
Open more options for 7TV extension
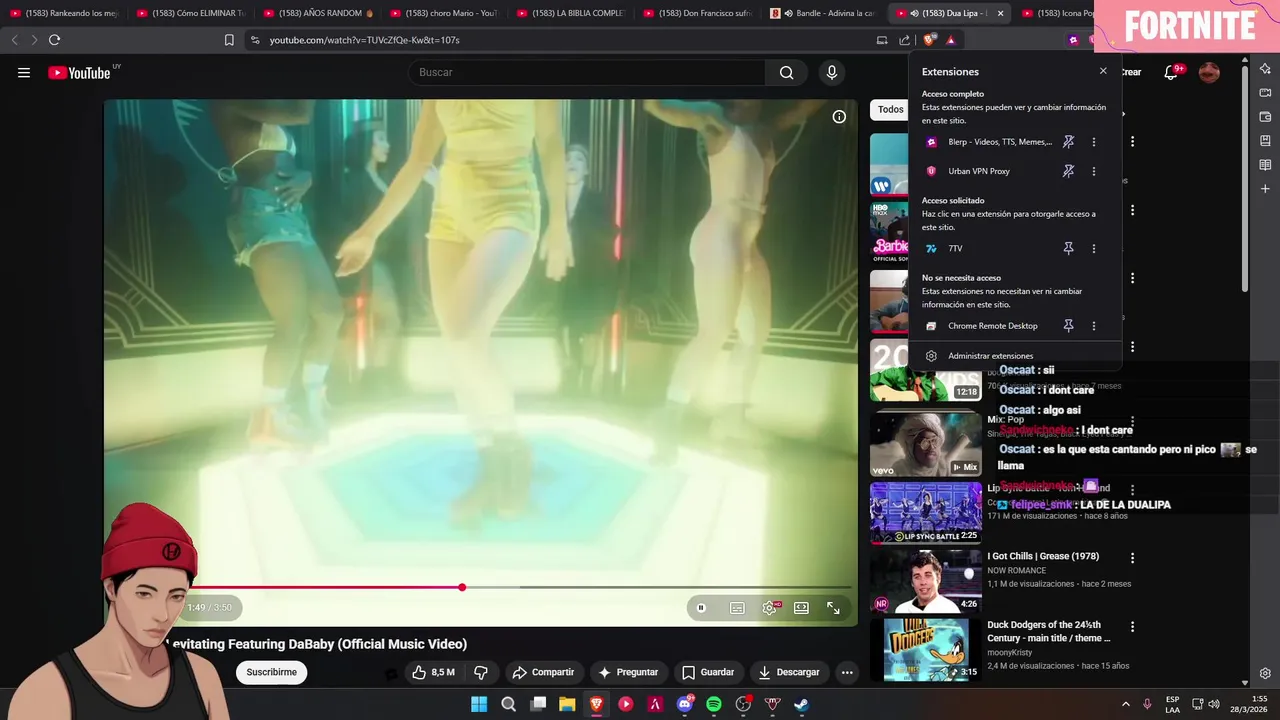(x=1093, y=248)
